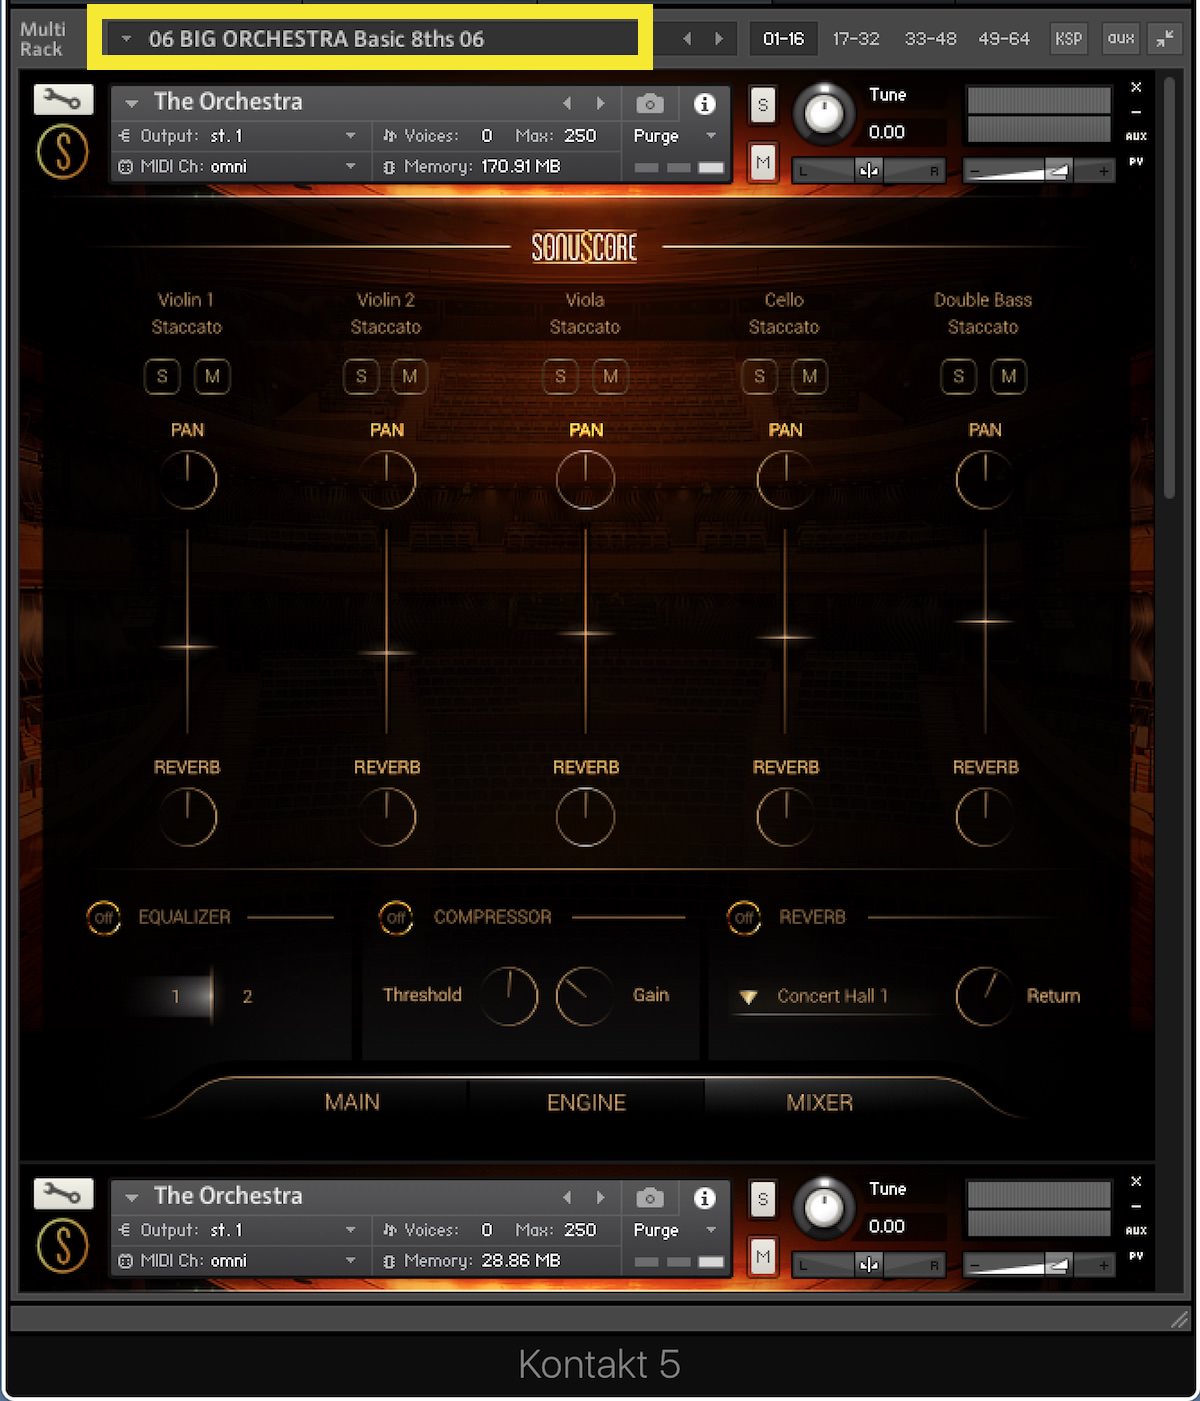Turn on the Equalizer with its Off button
The image size is (1200, 1401).
pos(103,917)
